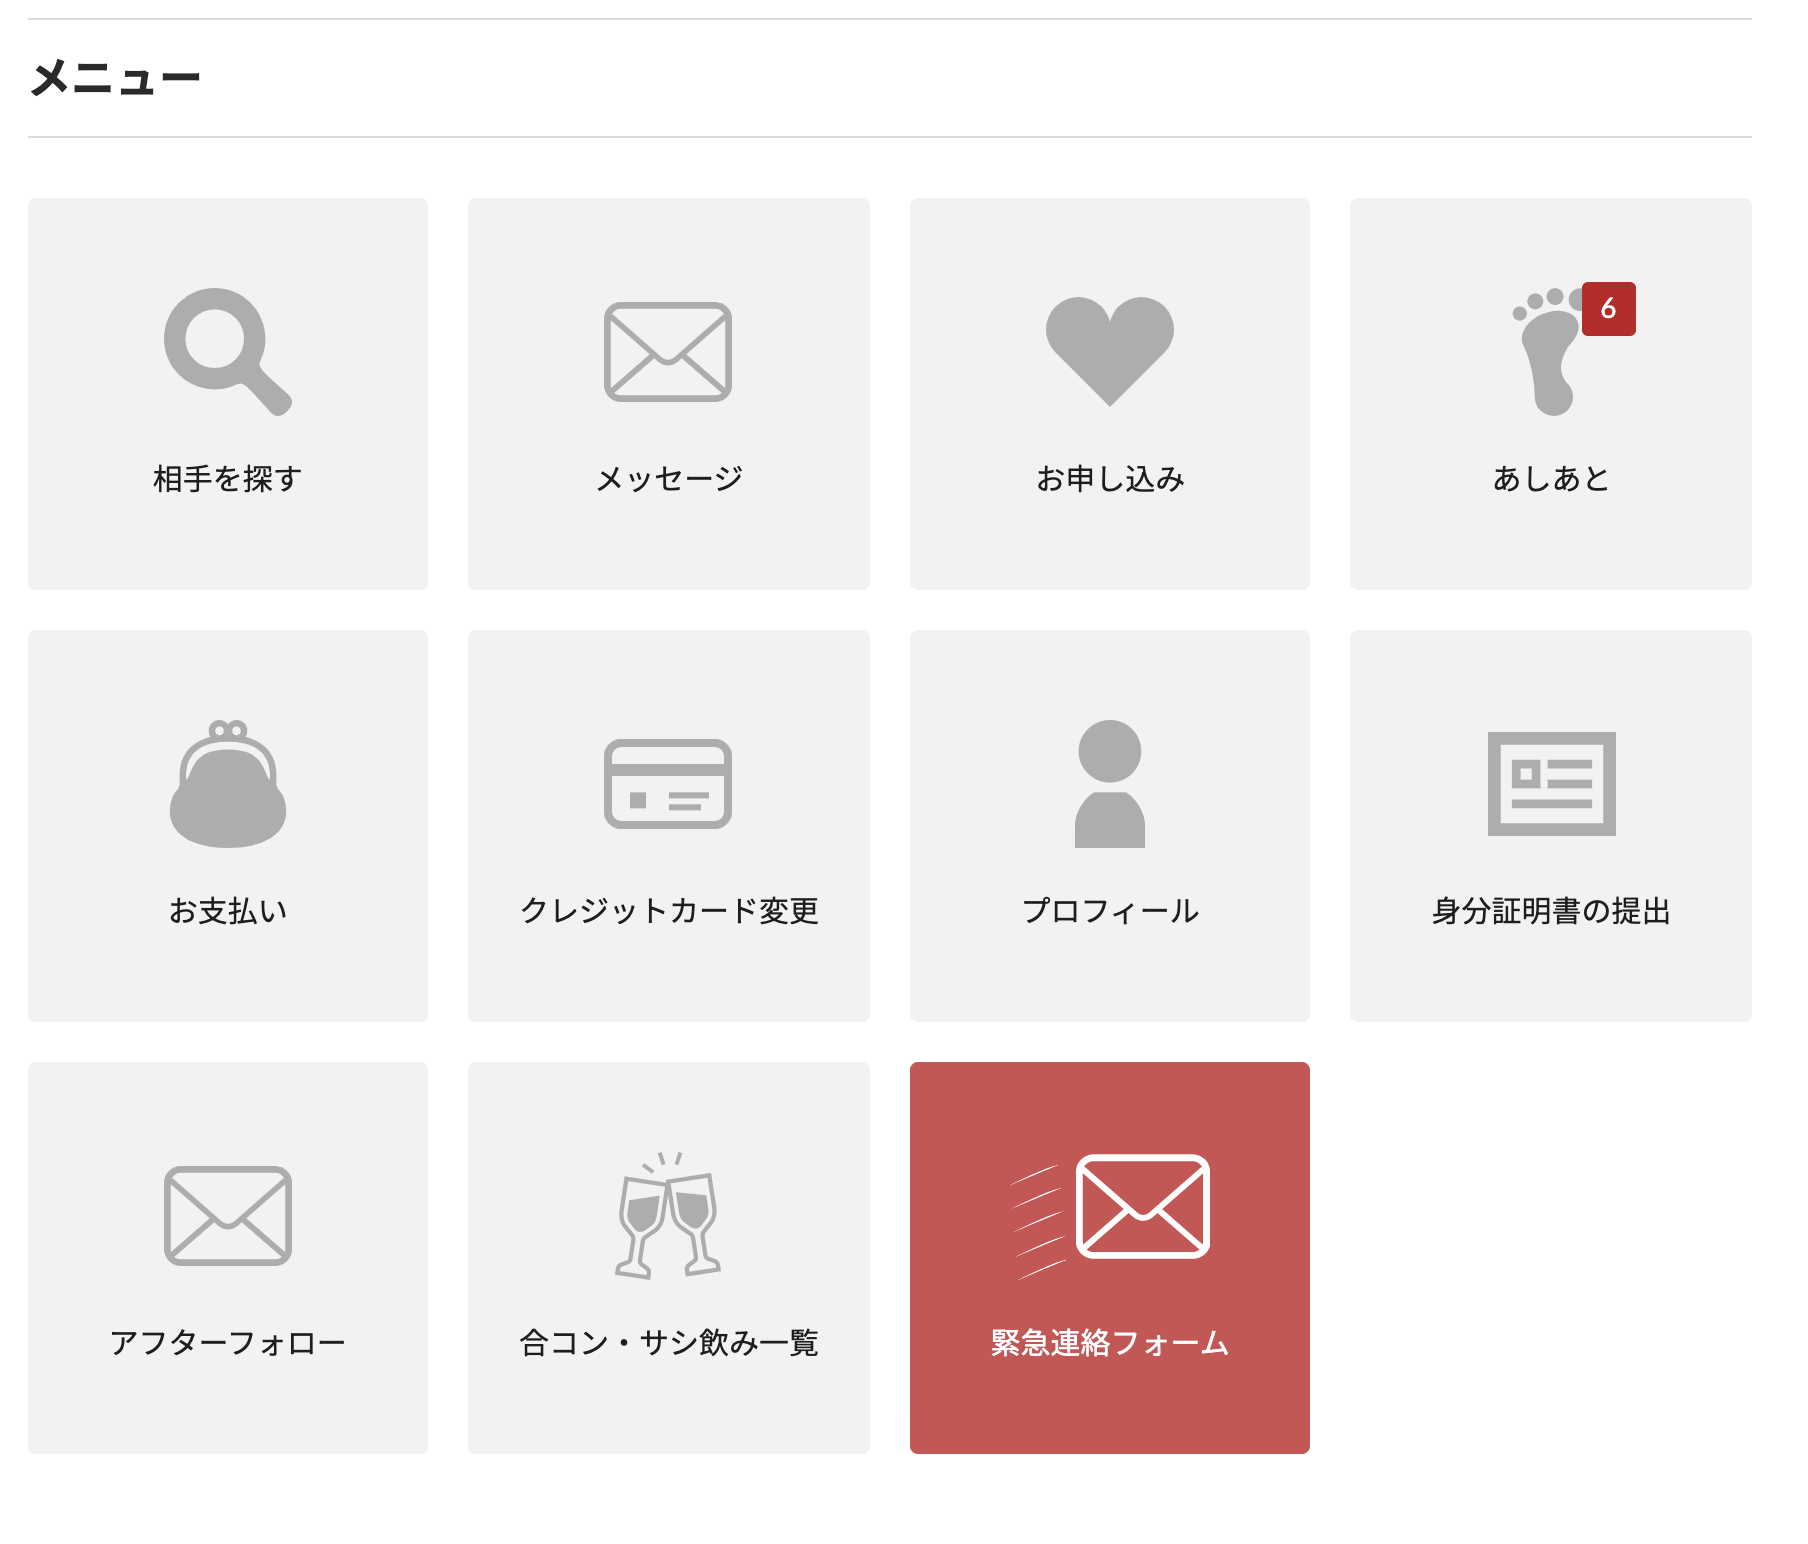Image resolution: width=1808 pixels, height=1544 pixels.
Task: Click the toasting wine glasses icon
Action: (668, 1215)
